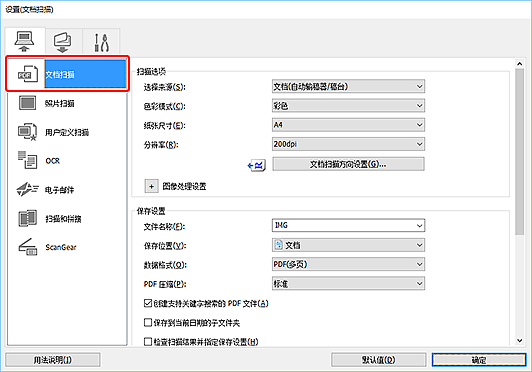532x372 pixels.
Task: Open the 分辨率 200dpi dropdown
Action: (x=348, y=144)
